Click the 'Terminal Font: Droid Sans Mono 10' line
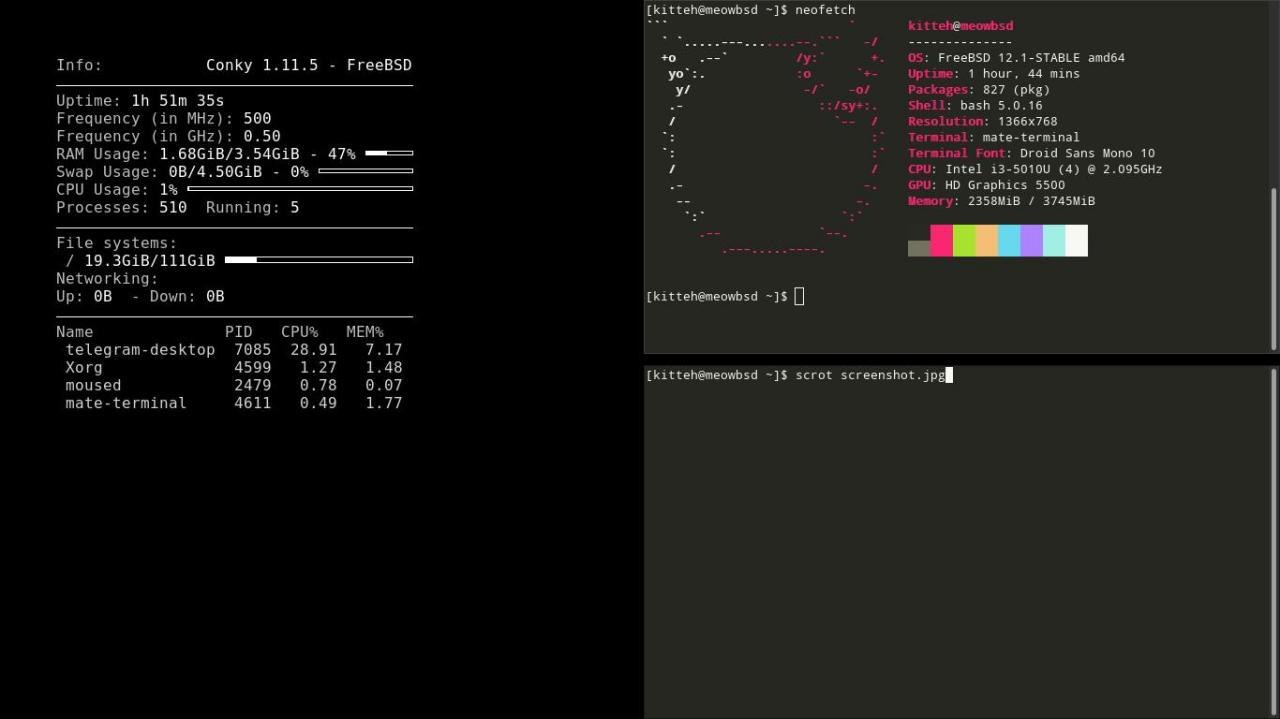The width and height of the screenshot is (1280, 719). [x=1031, y=154]
